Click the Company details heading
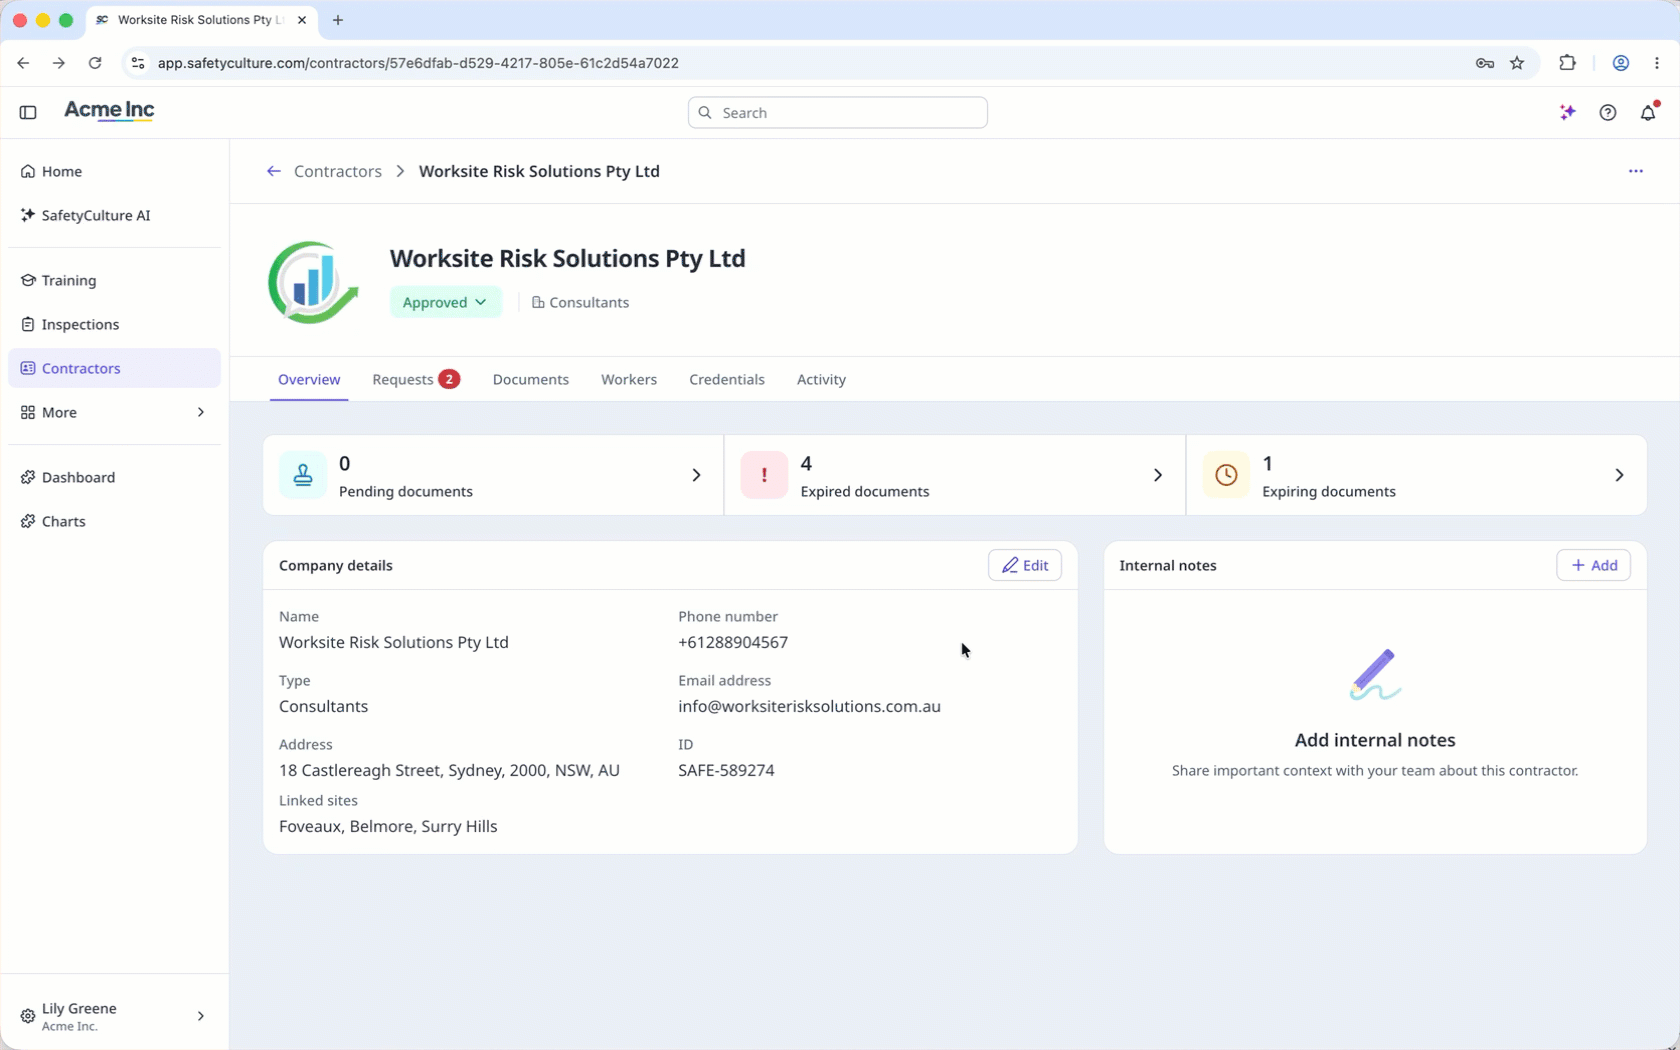Image resolution: width=1680 pixels, height=1050 pixels. point(336,565)
